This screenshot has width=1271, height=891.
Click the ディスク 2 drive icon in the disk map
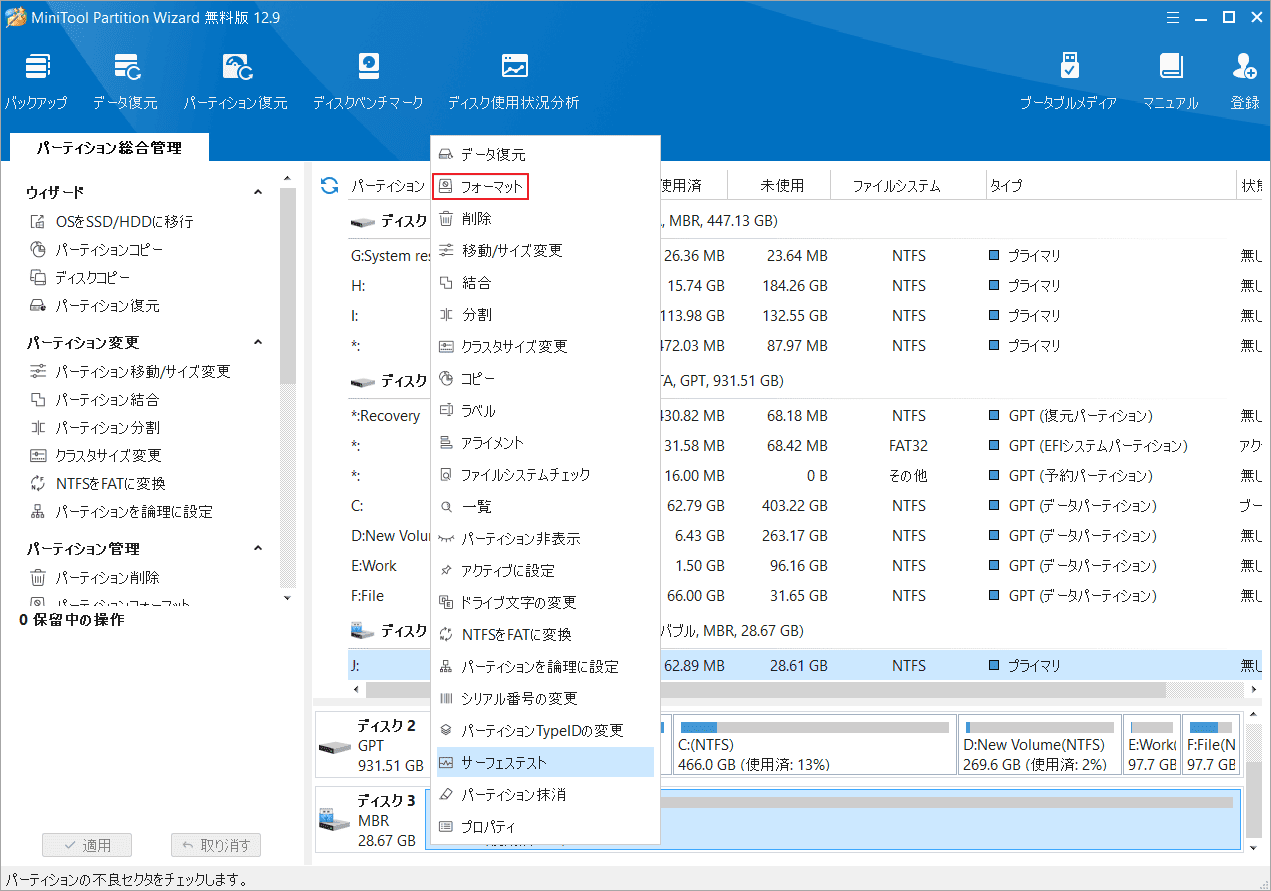tap(333, 747)
